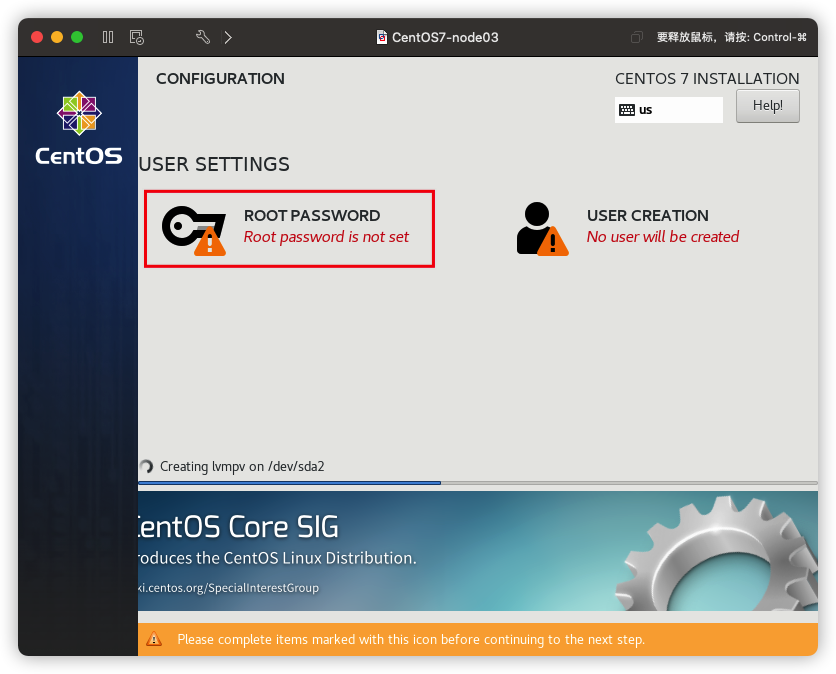Click the 'Please complete items marked' warning message

[x=411, y=639]
